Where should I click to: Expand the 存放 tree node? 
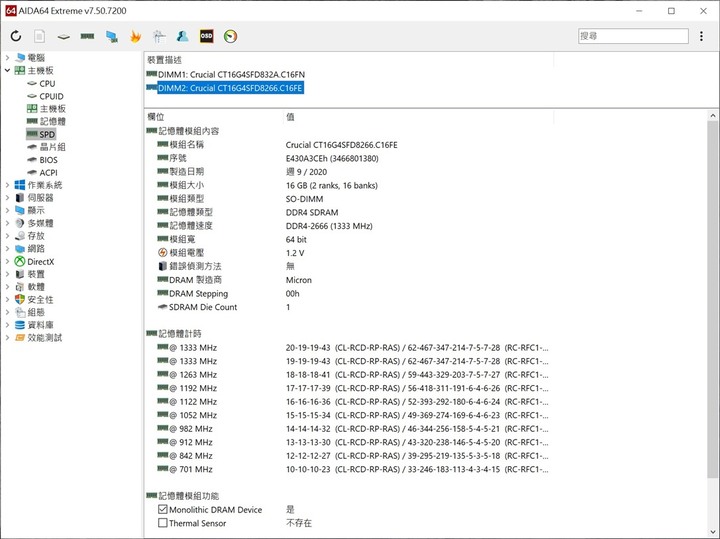pyautogui.click(x=7, y=236)
